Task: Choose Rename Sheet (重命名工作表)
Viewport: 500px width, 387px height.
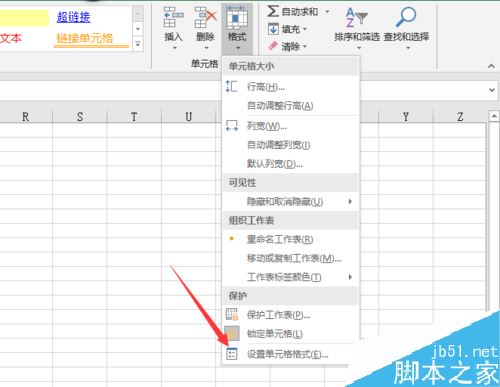Action: coord(291,239)
